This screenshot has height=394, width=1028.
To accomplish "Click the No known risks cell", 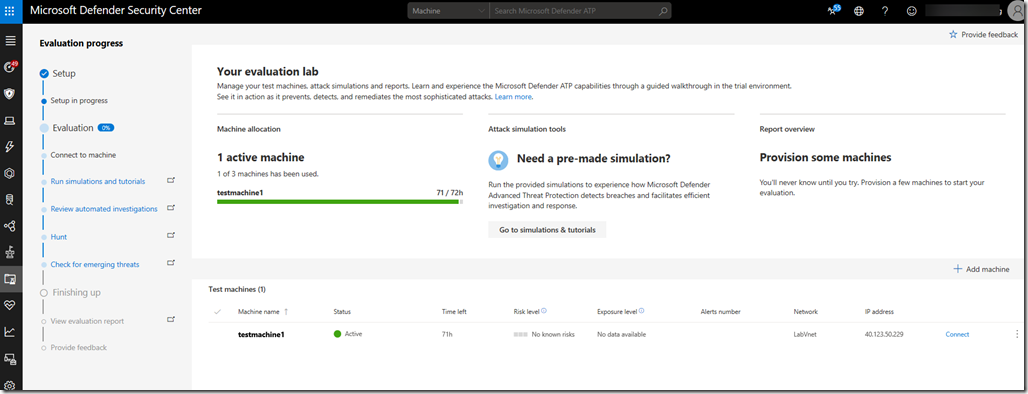I will point(544,334).
